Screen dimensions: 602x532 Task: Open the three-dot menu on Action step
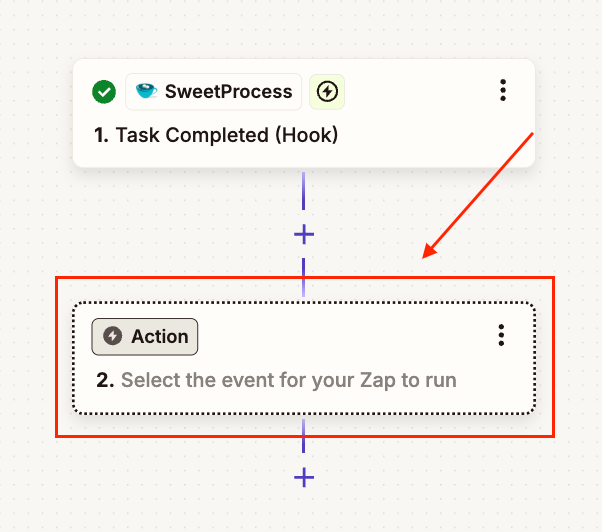pos(501,336)
